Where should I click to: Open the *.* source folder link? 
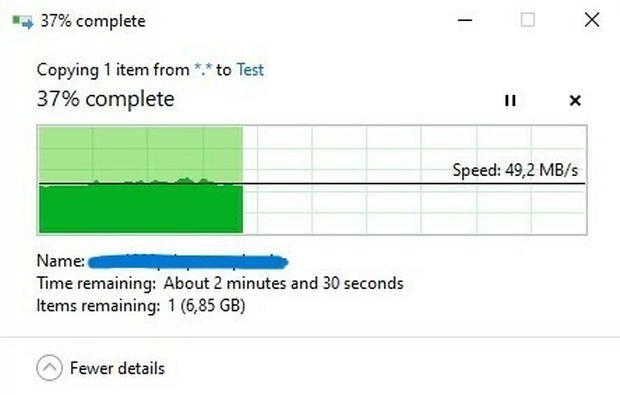point(203,70)
